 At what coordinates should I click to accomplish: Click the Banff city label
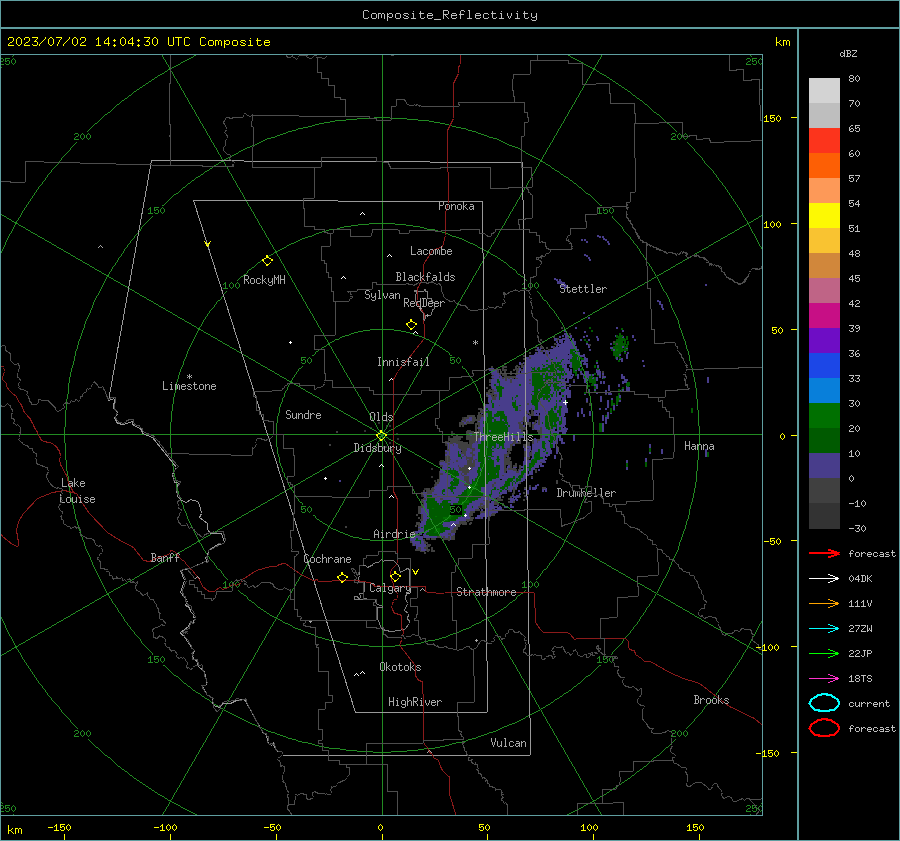[x=165, y=557]
